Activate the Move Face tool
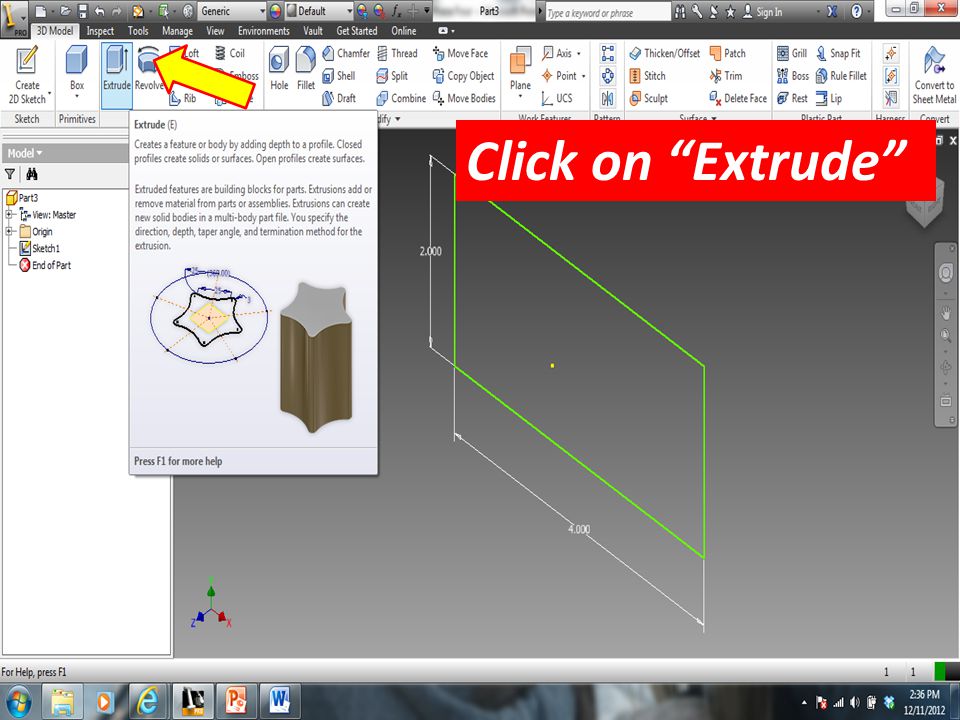The height and width of the screenshot is (720, 960). [460, 53]
